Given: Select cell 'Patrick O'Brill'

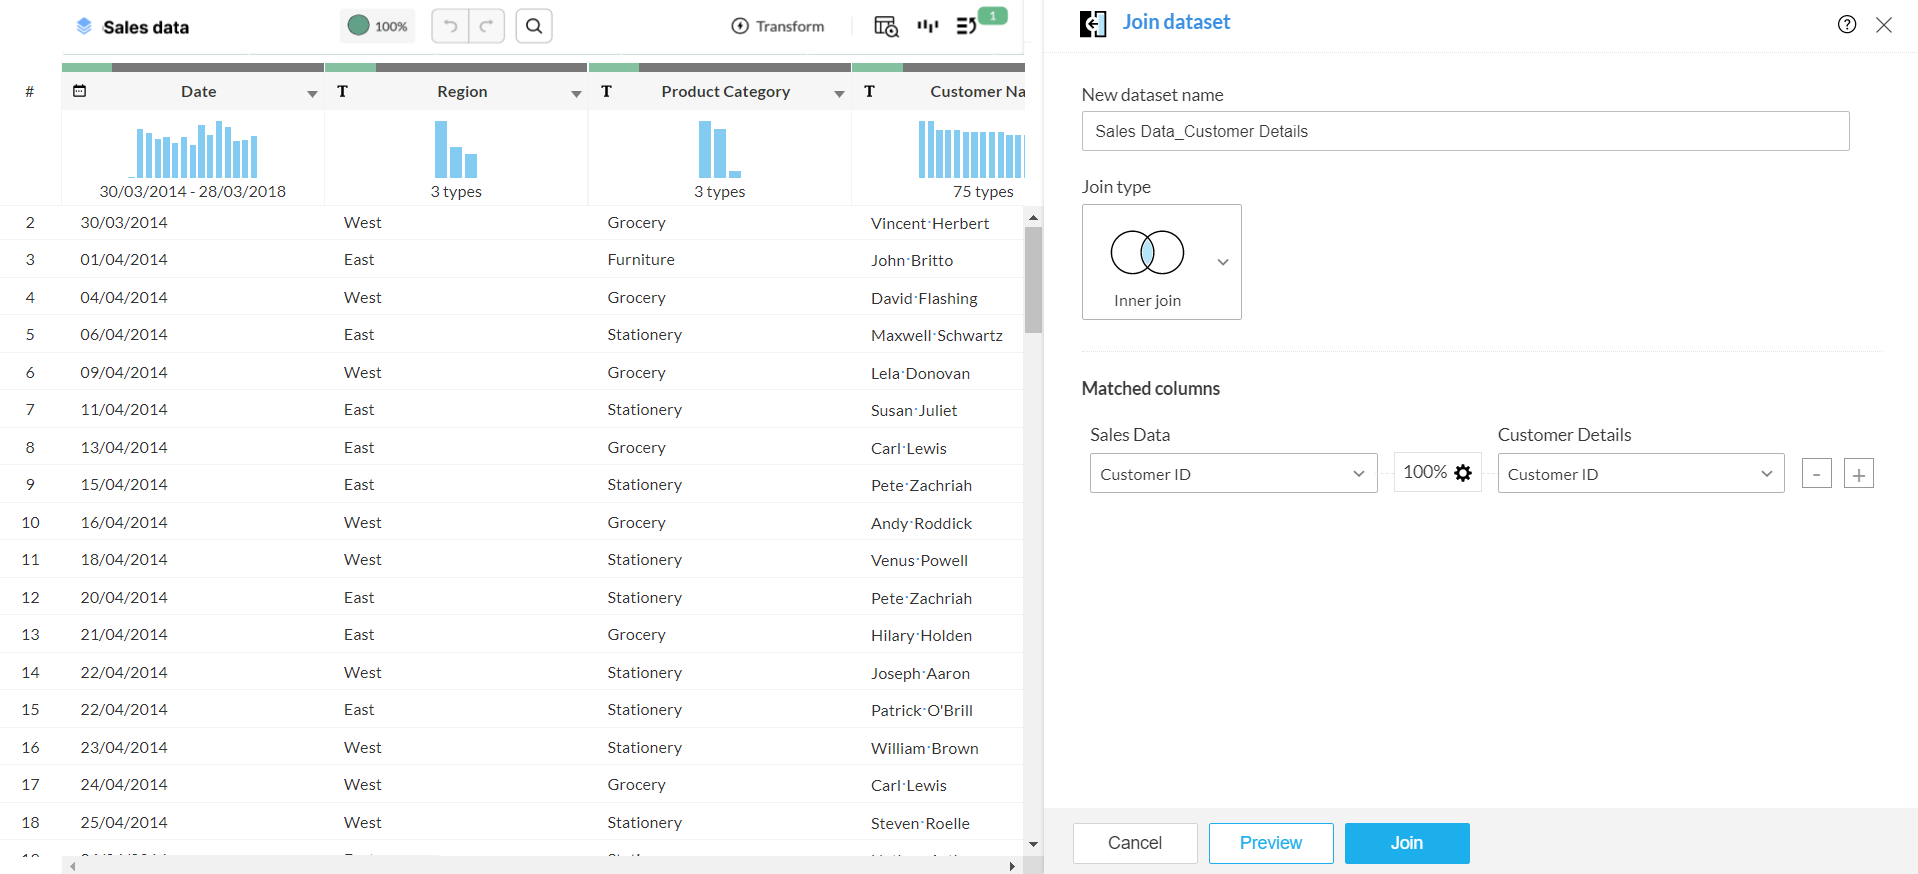Looking at the screenshot, I should pyautogui.click(x=922, y=710).
